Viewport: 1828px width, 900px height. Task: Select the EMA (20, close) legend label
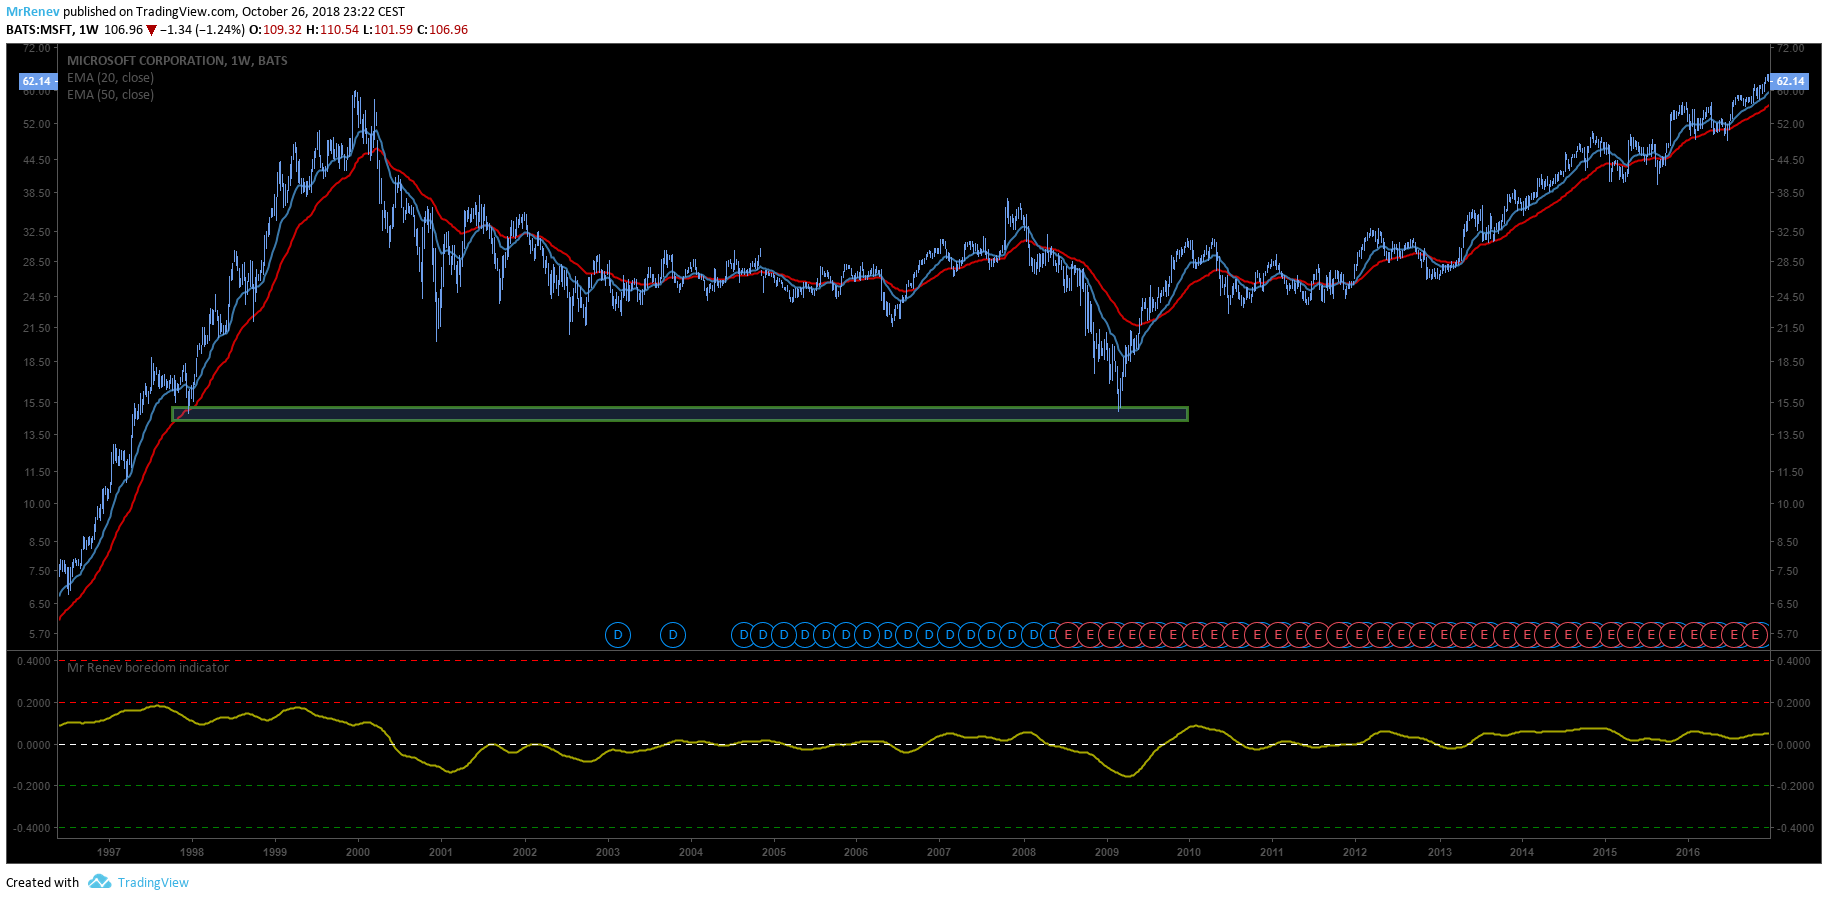click(x=110, y=78)
